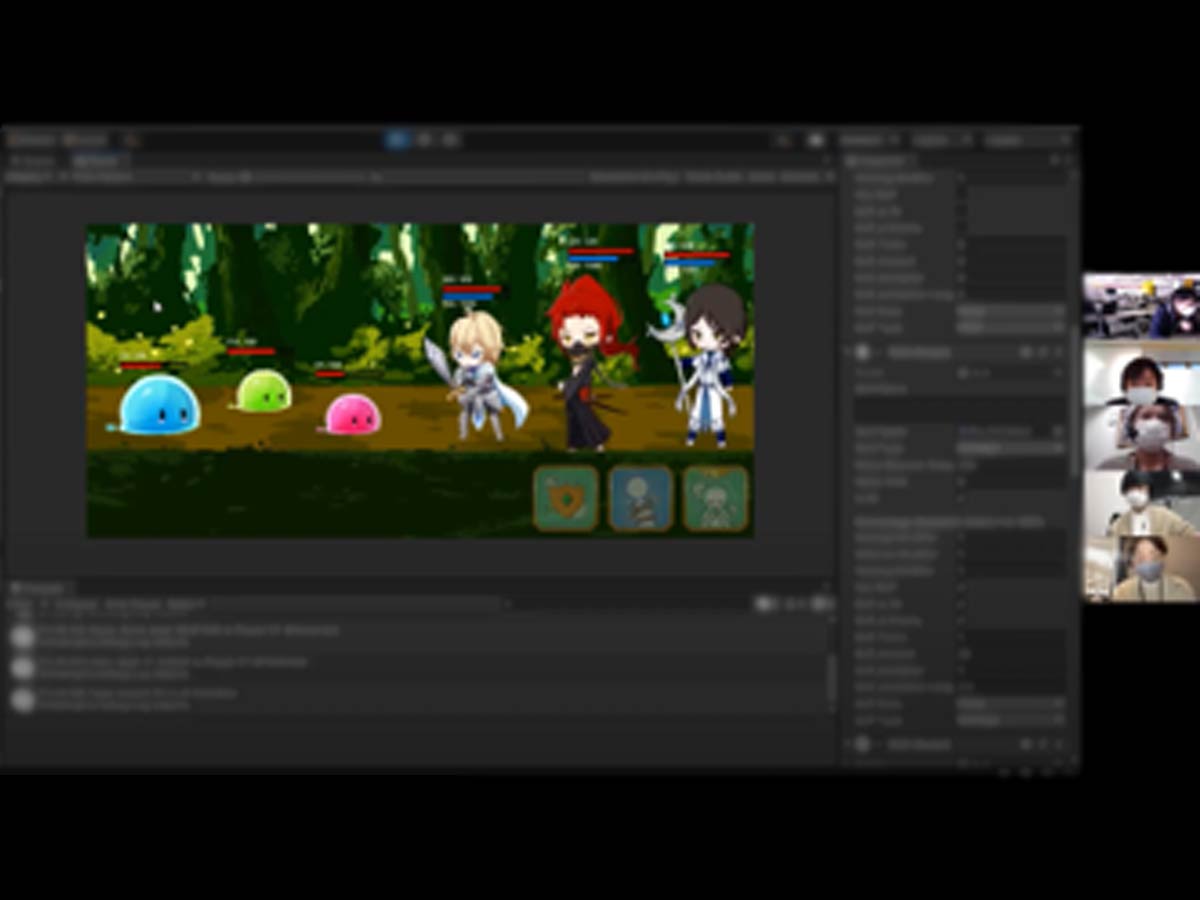
Task: Select the second video participant thumbnail
Action: click(1141, 374)
